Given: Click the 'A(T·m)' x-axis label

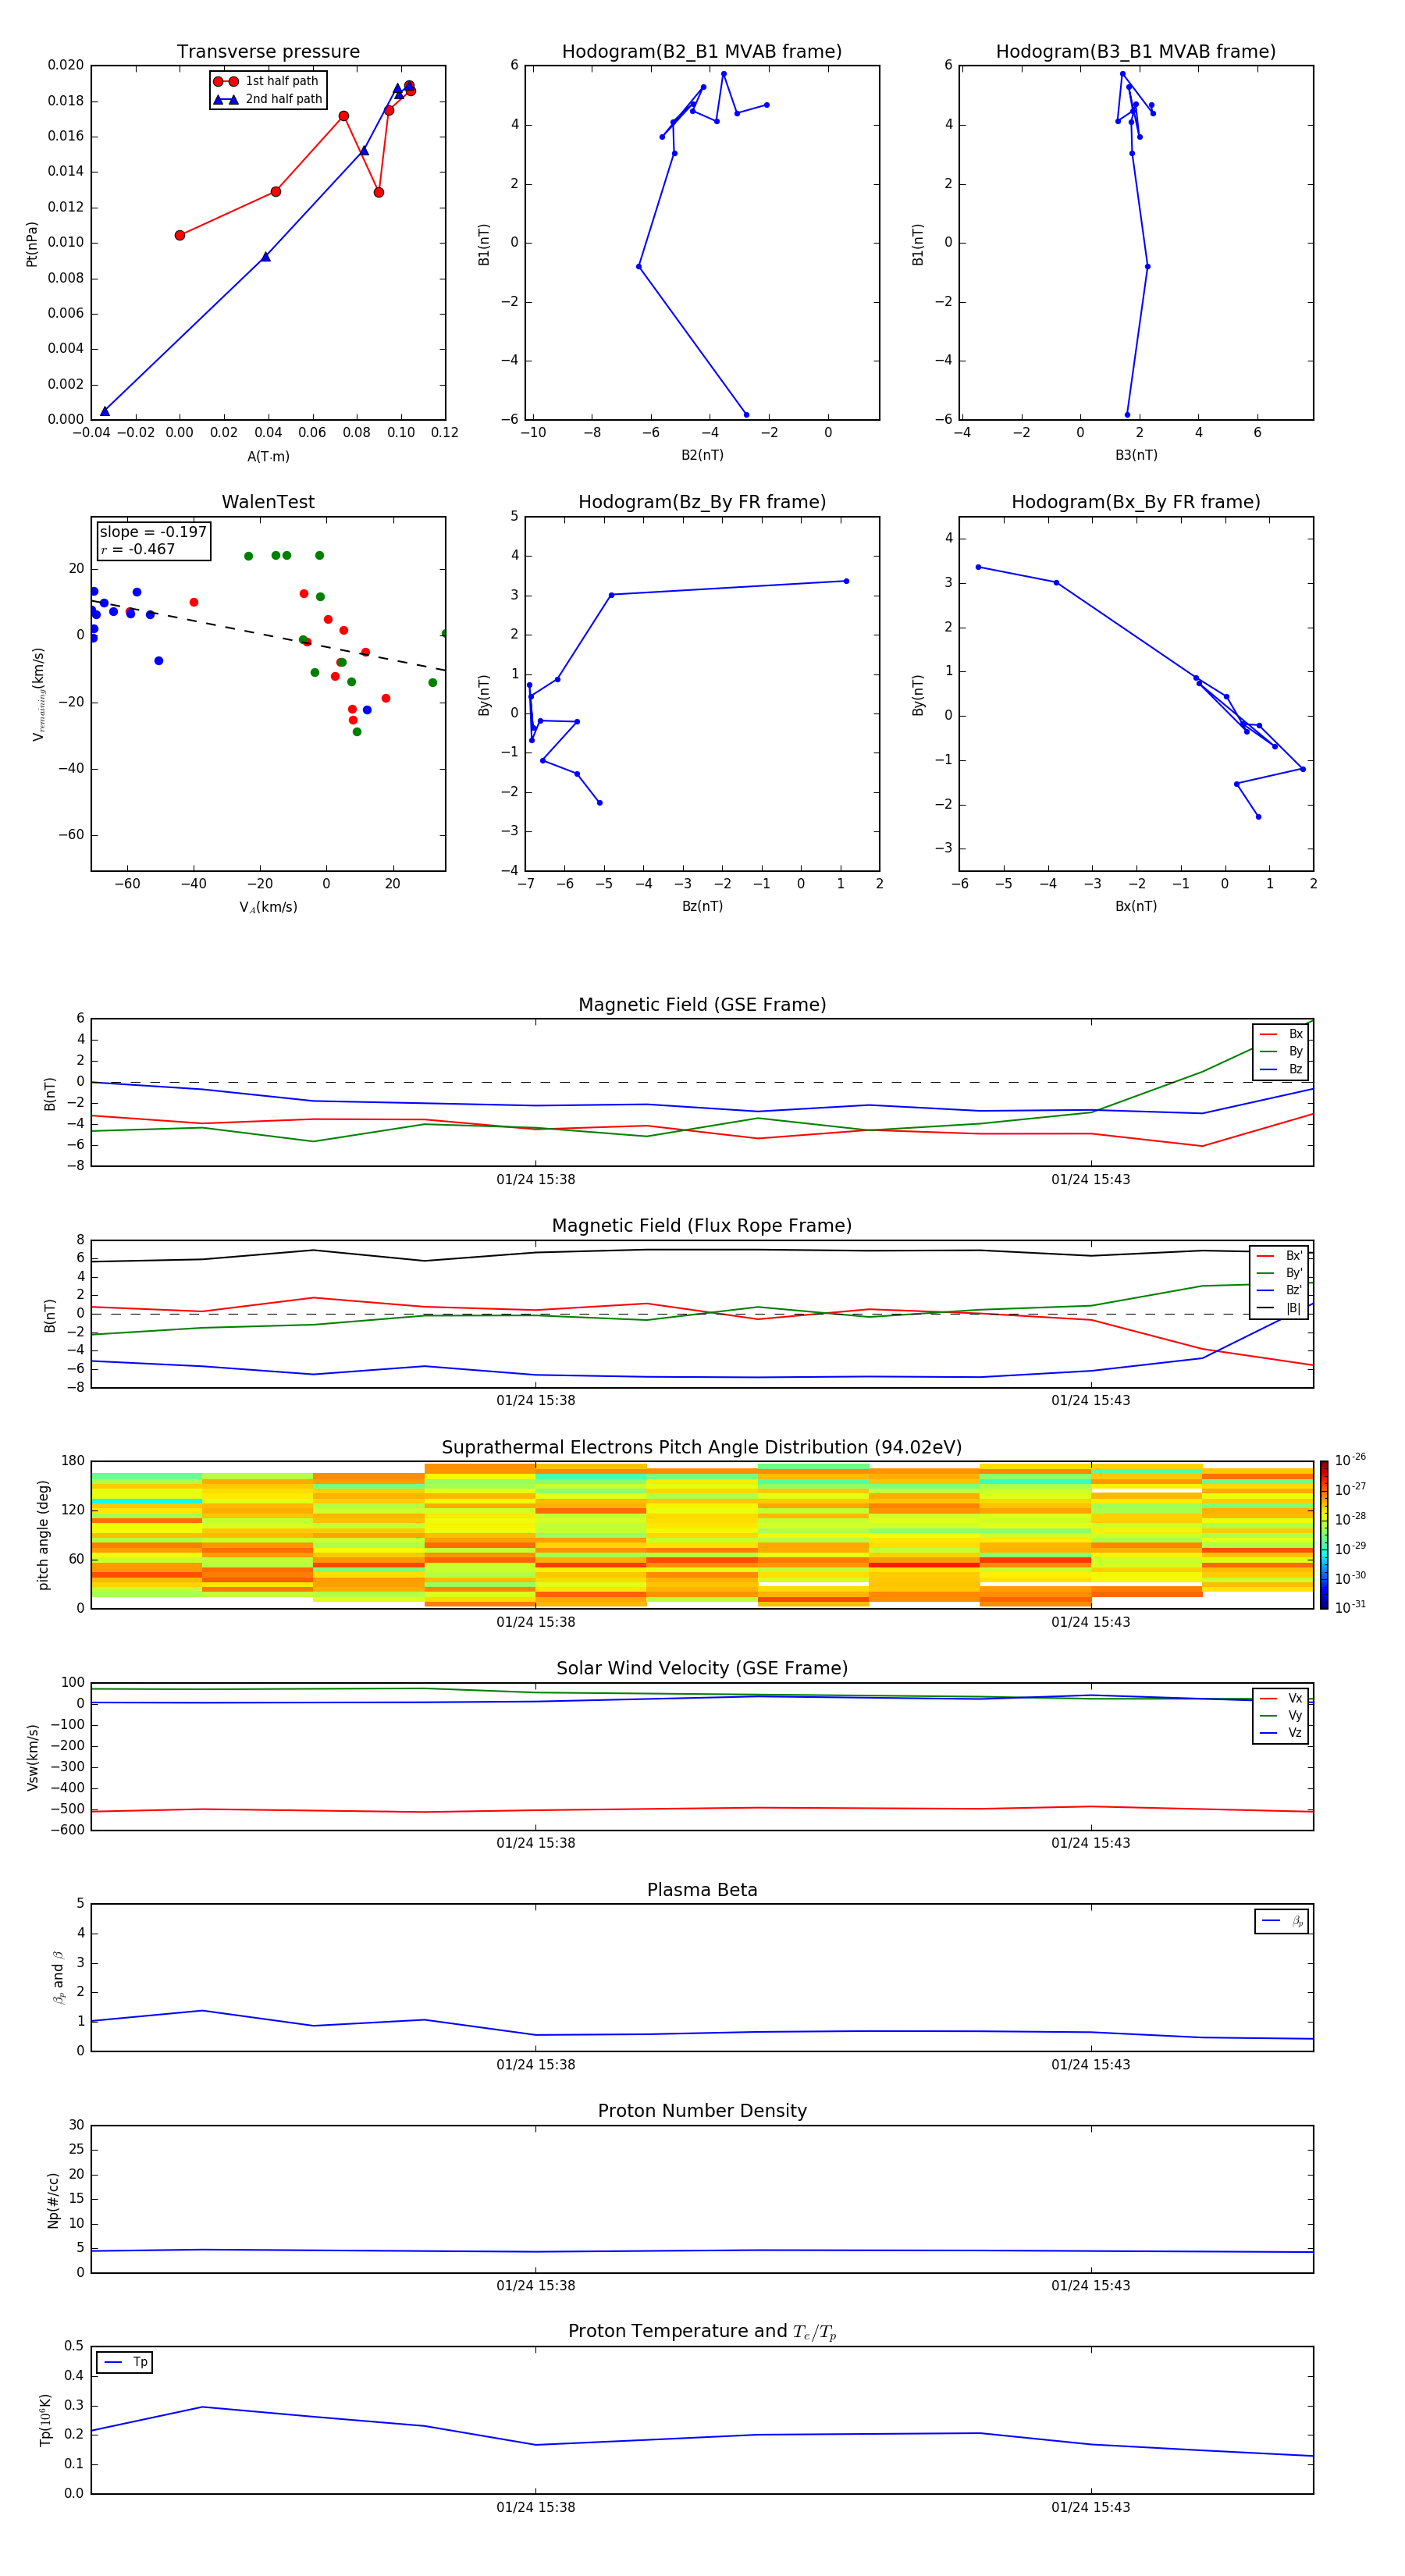Looking at the screenshot, I should point(268,457).
